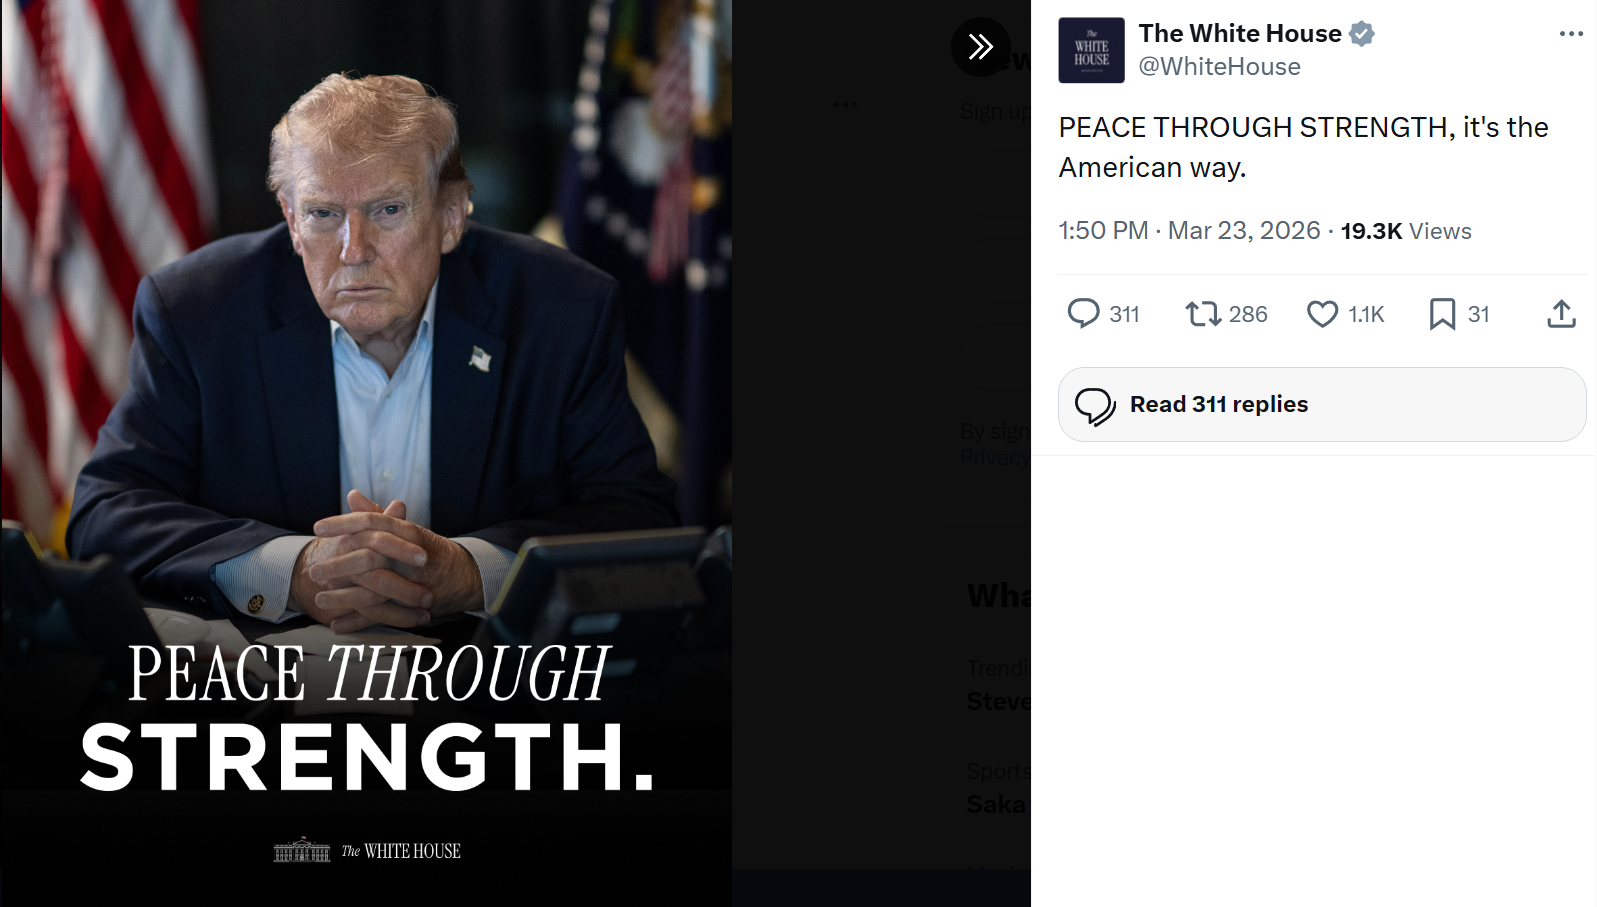This screenshot has height=907, width=1597.
Task: Click the Peace Through Strength image
Action: click(x=366, y=453)
